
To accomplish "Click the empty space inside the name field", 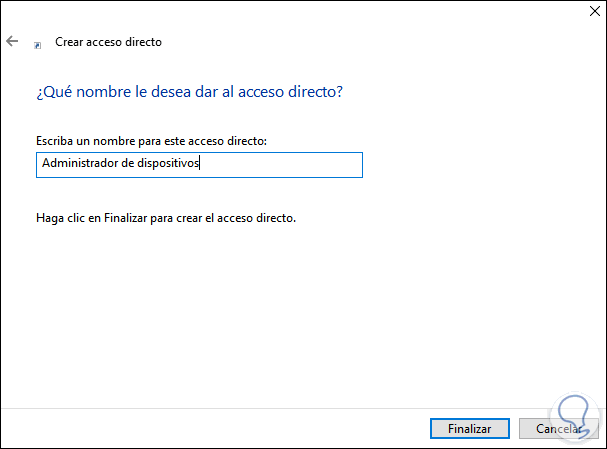I will [x=285, y=165].
